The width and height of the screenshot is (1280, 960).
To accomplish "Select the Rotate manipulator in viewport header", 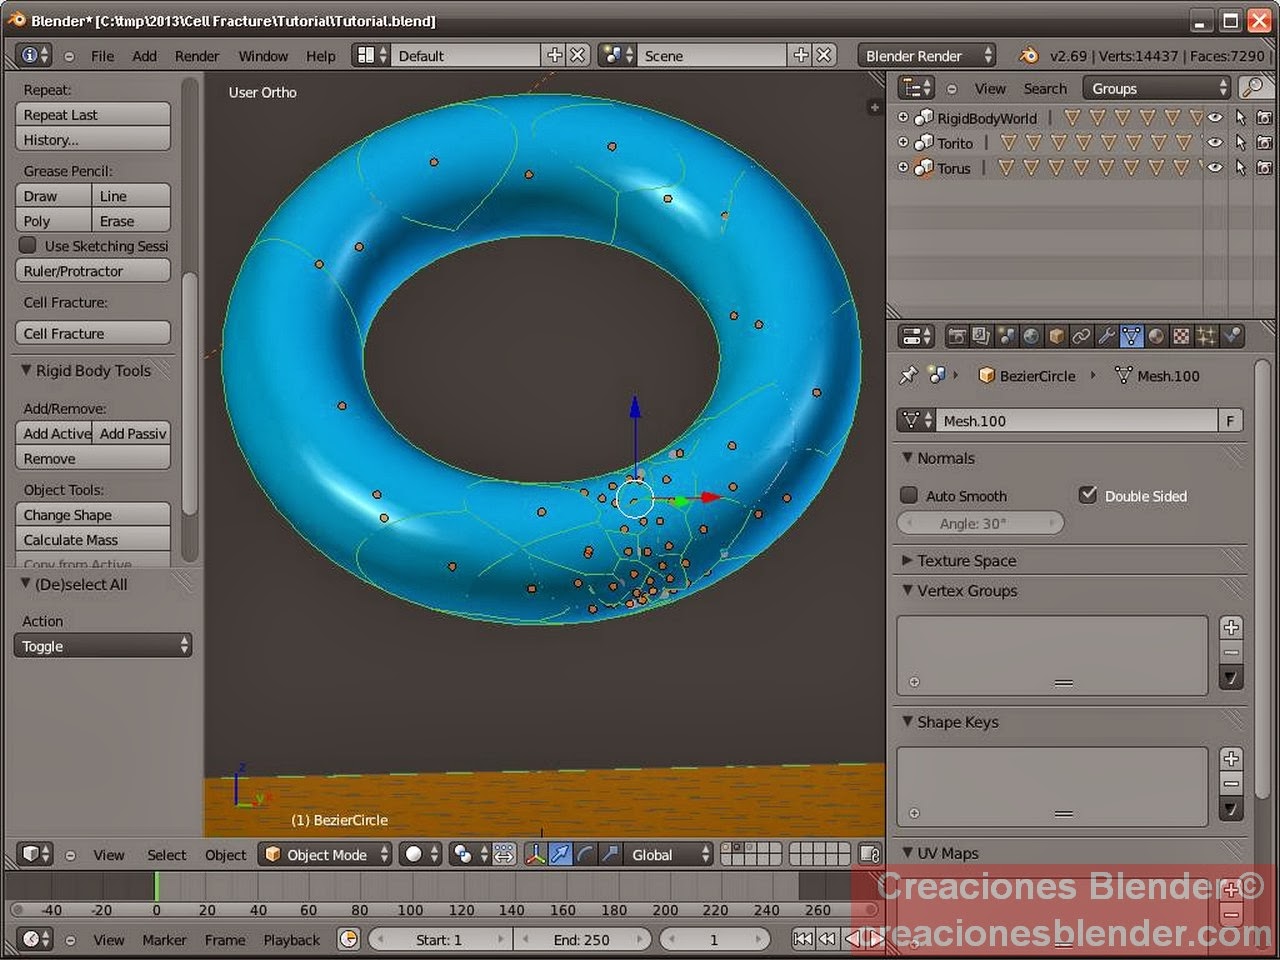I will (585, 854).
